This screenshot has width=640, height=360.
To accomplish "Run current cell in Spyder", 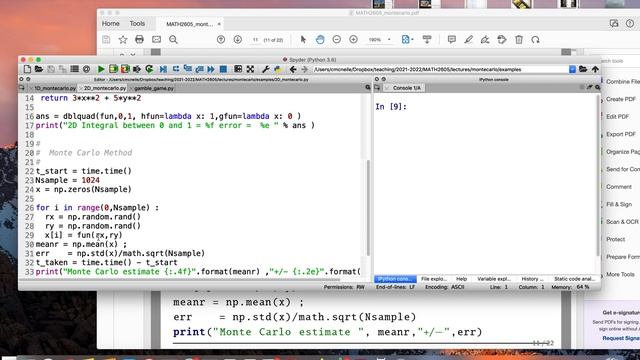I will (x=113, y=69).
